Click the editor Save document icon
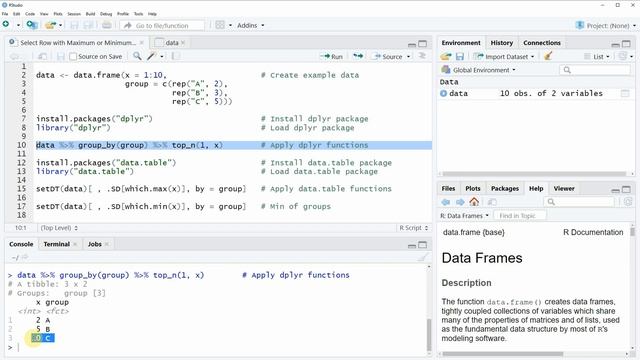 click(61, 56)
